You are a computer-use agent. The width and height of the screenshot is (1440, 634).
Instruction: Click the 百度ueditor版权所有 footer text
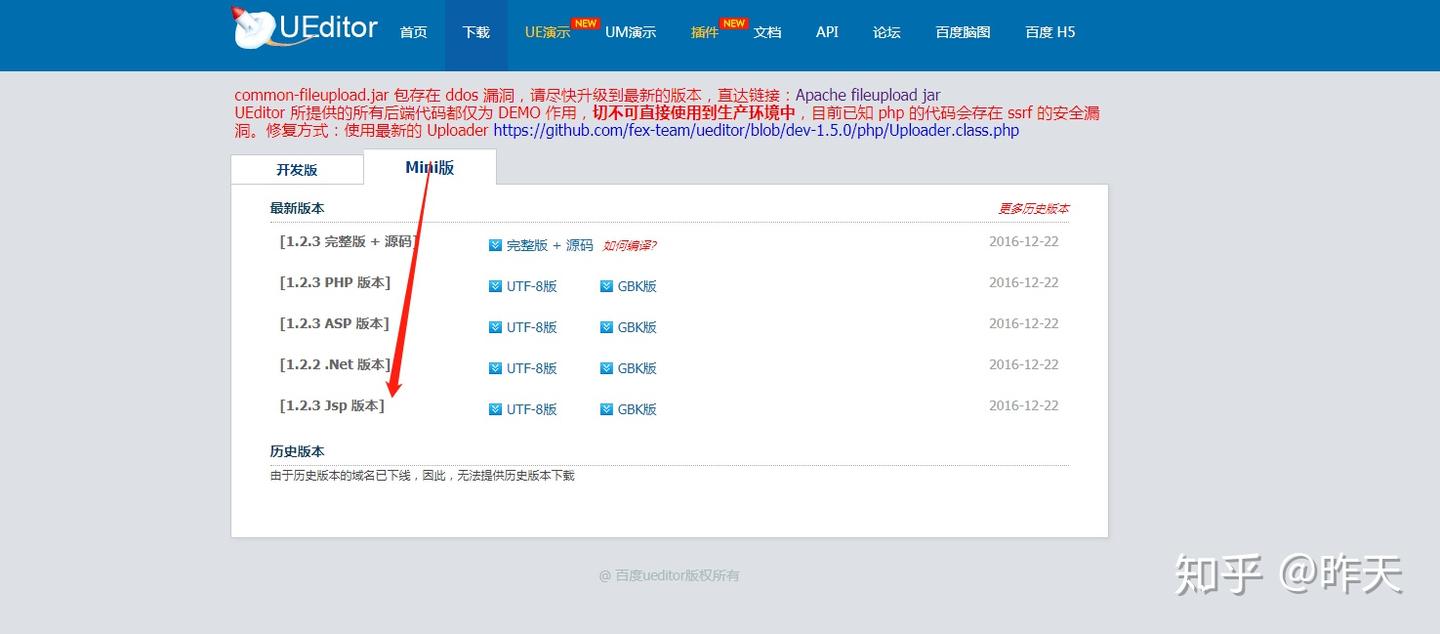[x=669, y=575]
